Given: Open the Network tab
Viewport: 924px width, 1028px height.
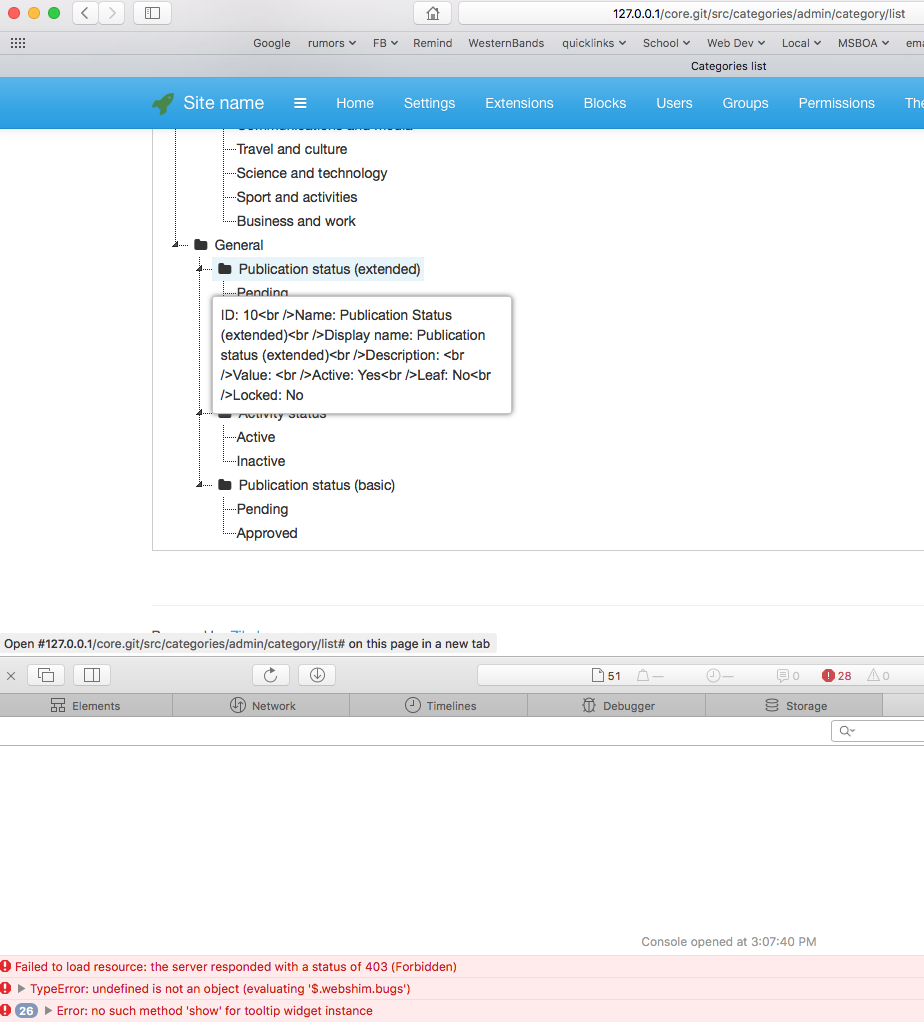Looking at the screenshot, I should [x=262, y=705].
